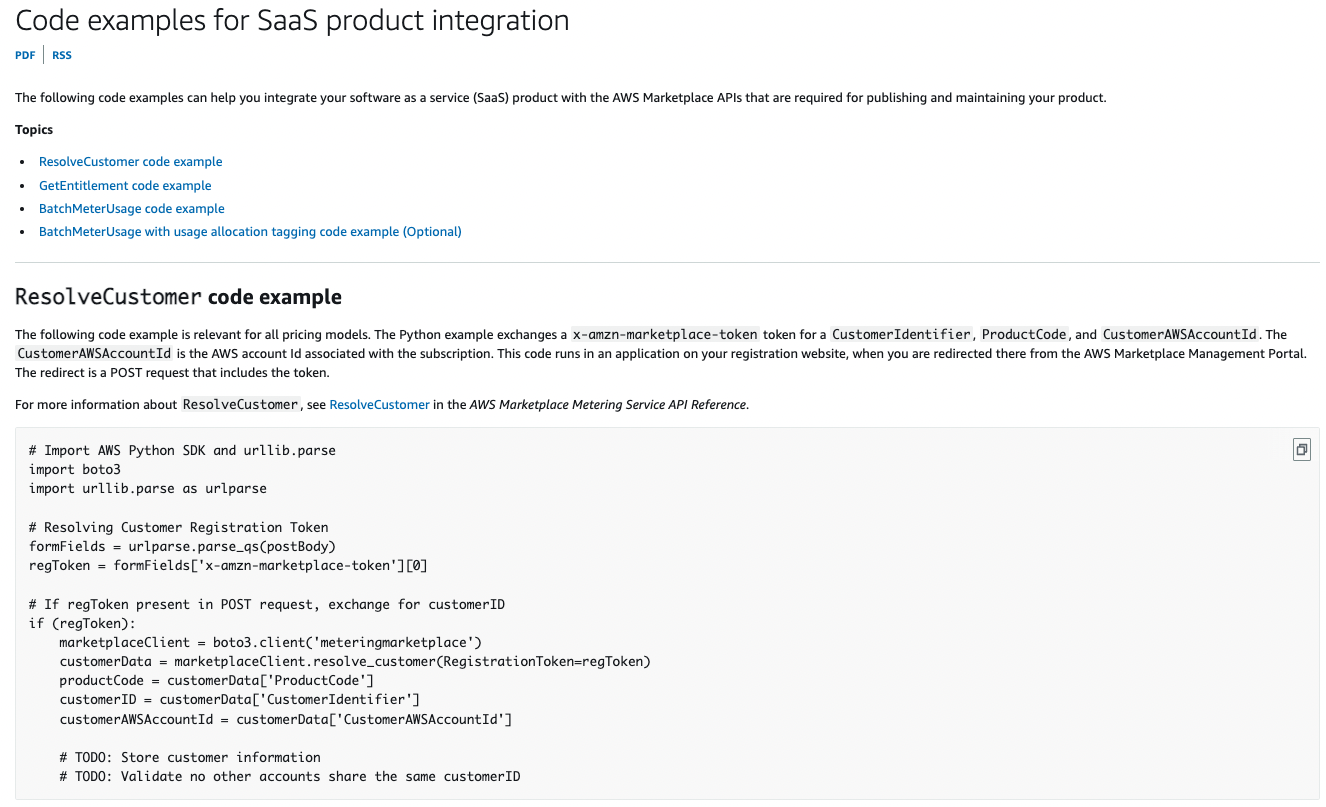Image resolution: width=1326 pixels, height=807 pixels.
Task: Click the 'import urllib.parse as urlparse' line
Action: tap(148, 489)
